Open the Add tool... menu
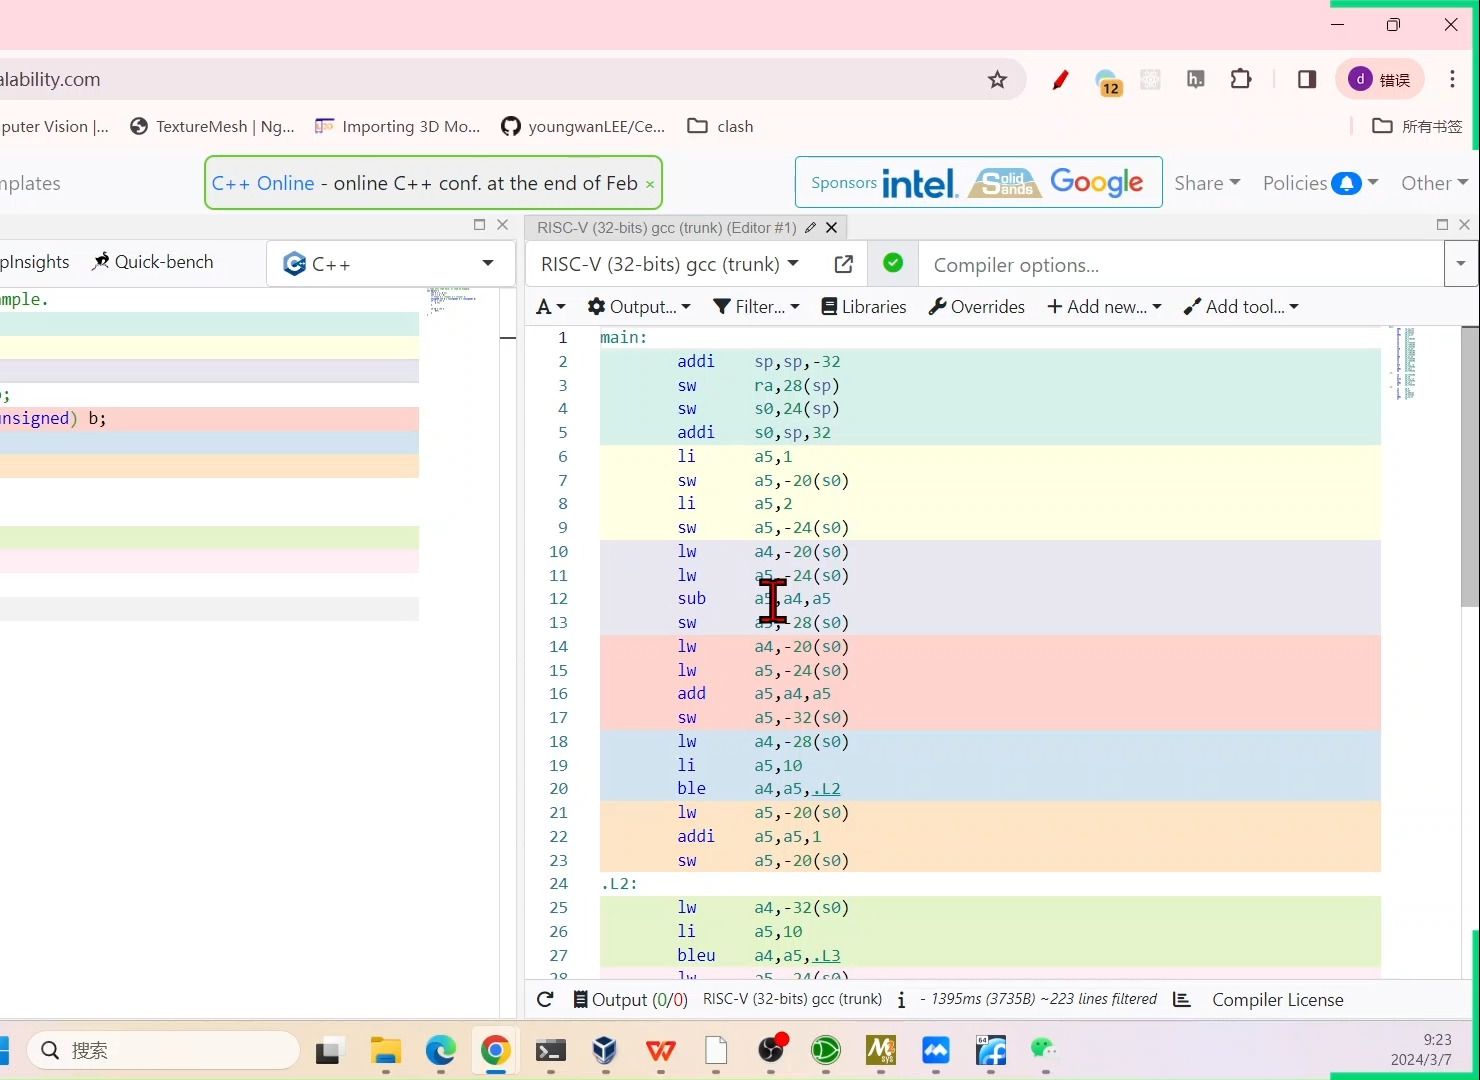This screenshot has width=1480, height=1080. [x=1241, y=307]
